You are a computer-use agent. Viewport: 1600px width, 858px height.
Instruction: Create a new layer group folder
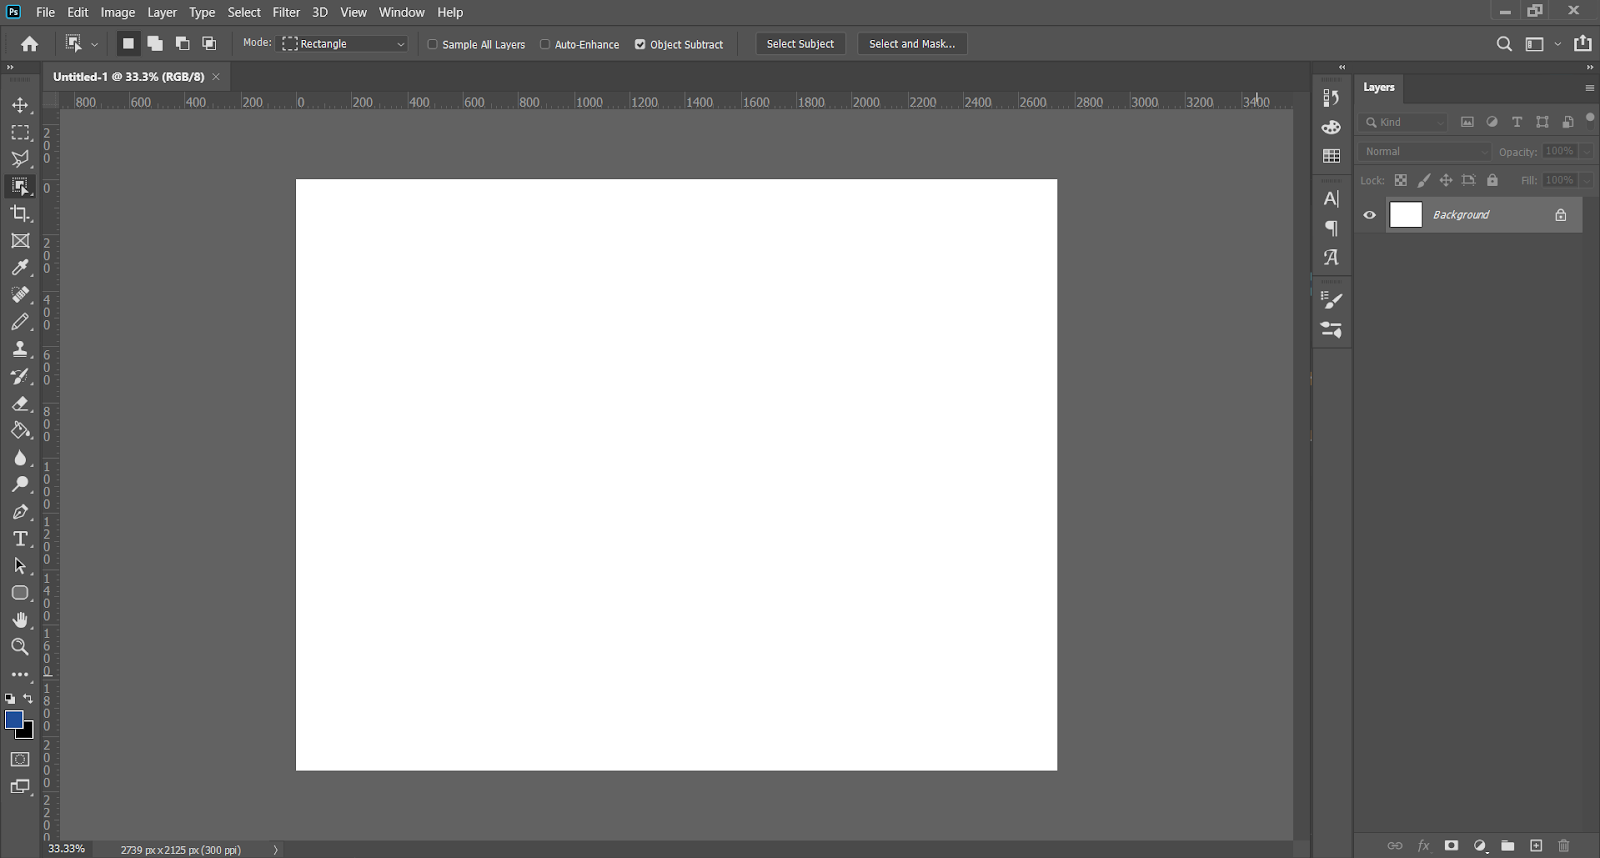(1507, 845)
